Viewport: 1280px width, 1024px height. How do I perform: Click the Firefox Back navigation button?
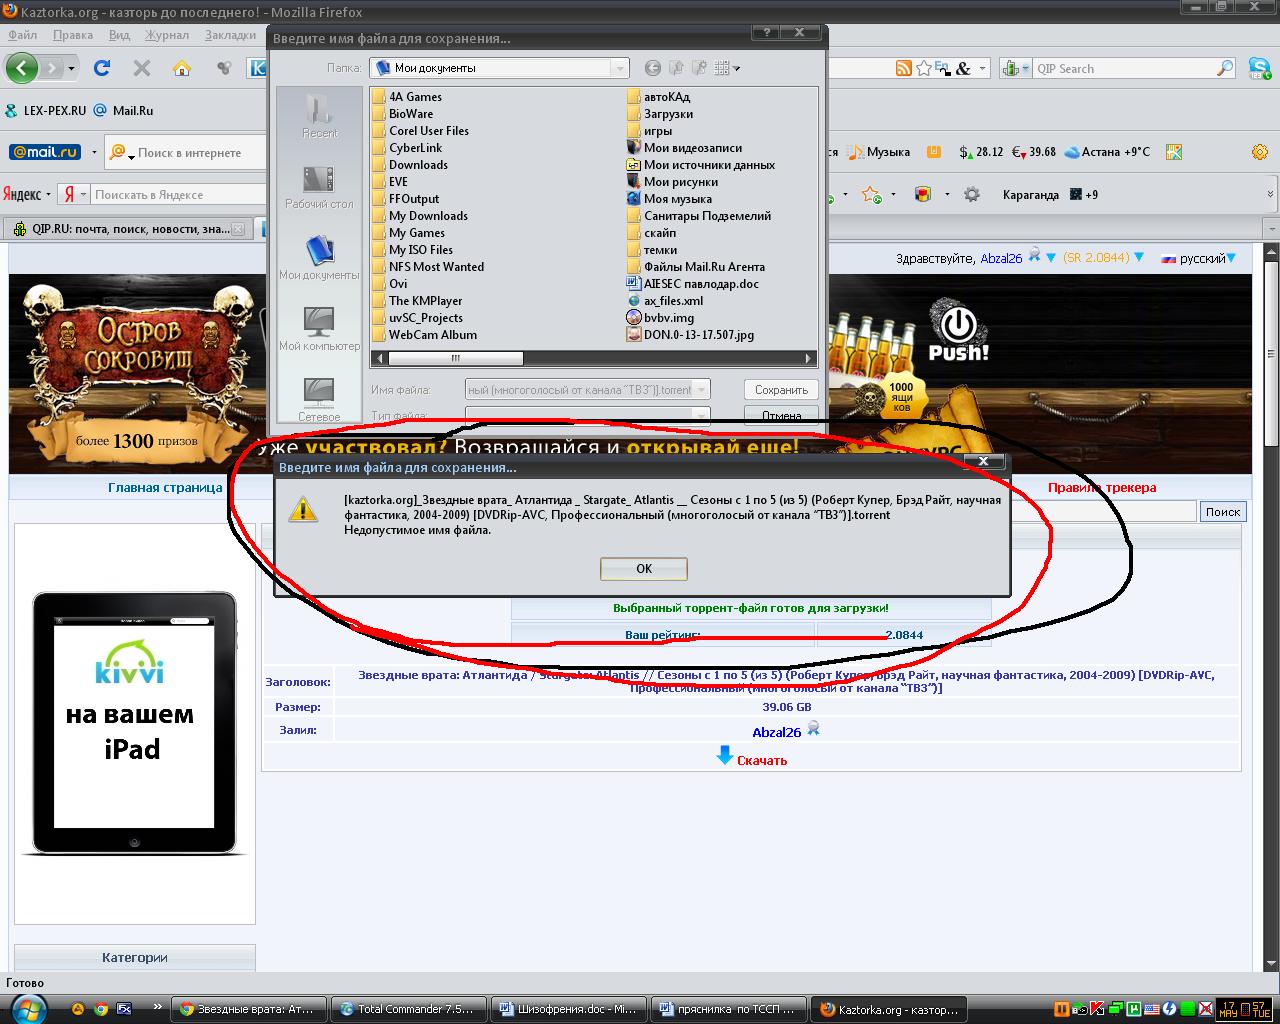click(x=21, y=68)
